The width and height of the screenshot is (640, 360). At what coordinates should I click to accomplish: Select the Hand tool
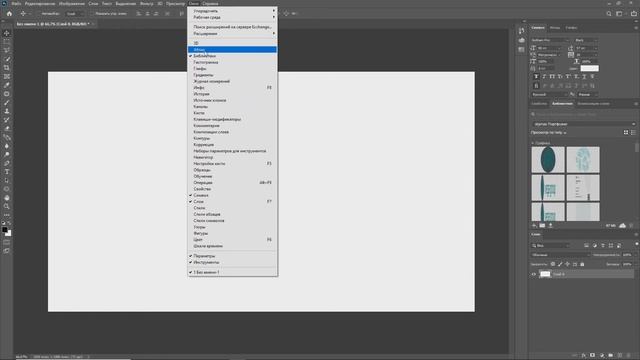(7, 198)
